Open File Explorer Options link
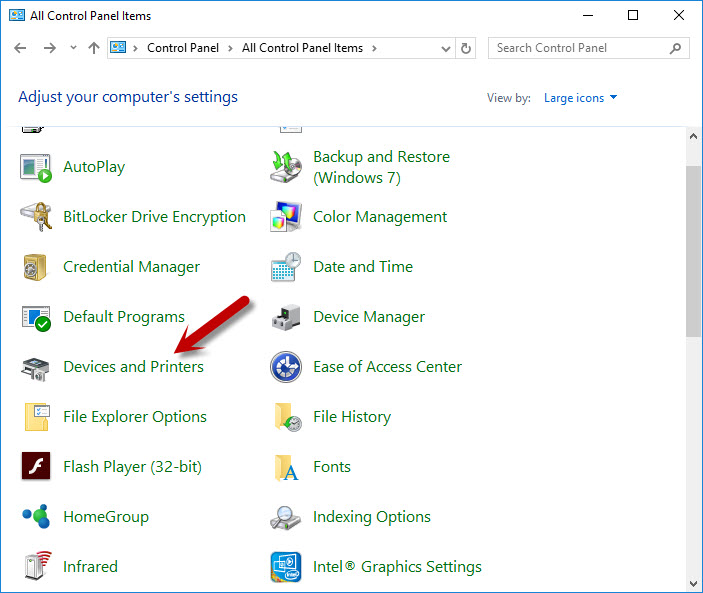 coord(135,417)
